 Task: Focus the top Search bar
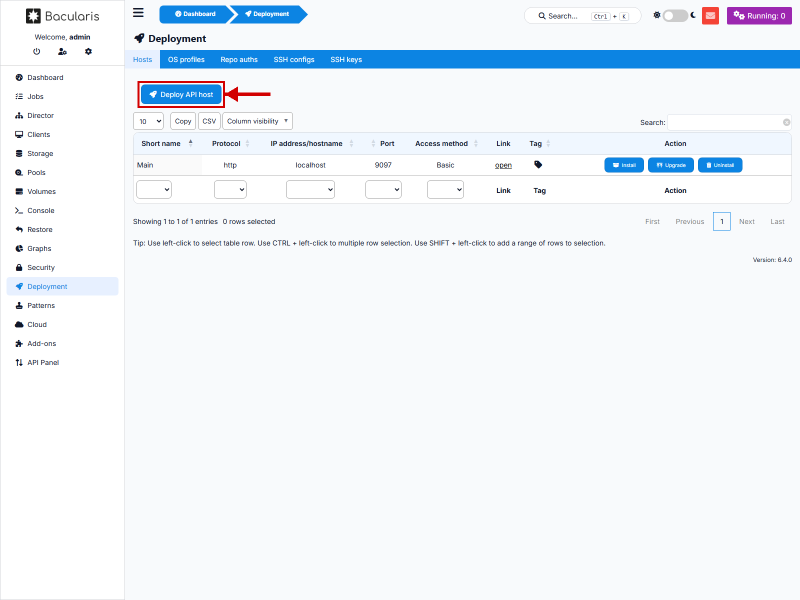coord(583,16)
